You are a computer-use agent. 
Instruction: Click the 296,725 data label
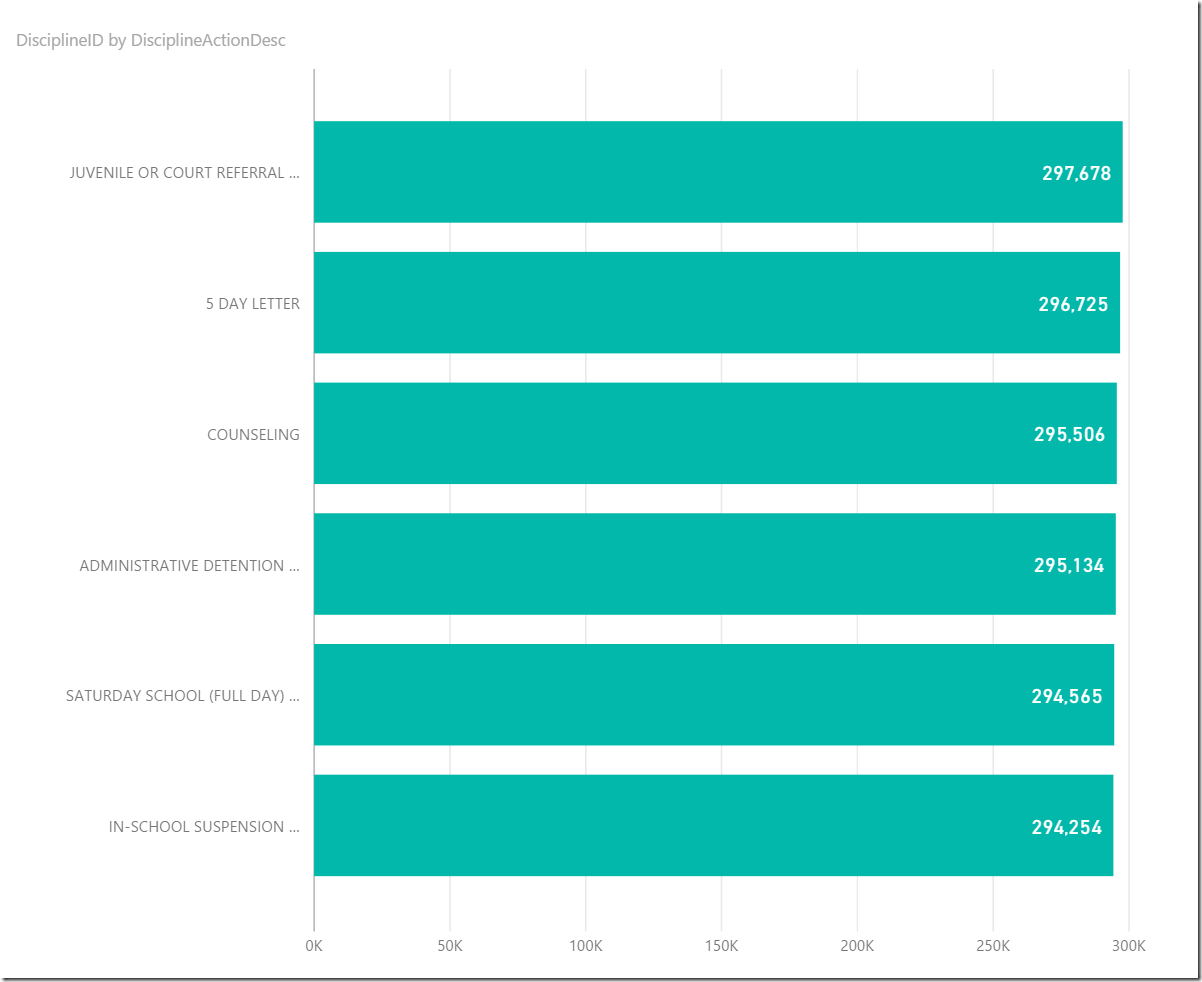click(x=1073, y=304)
